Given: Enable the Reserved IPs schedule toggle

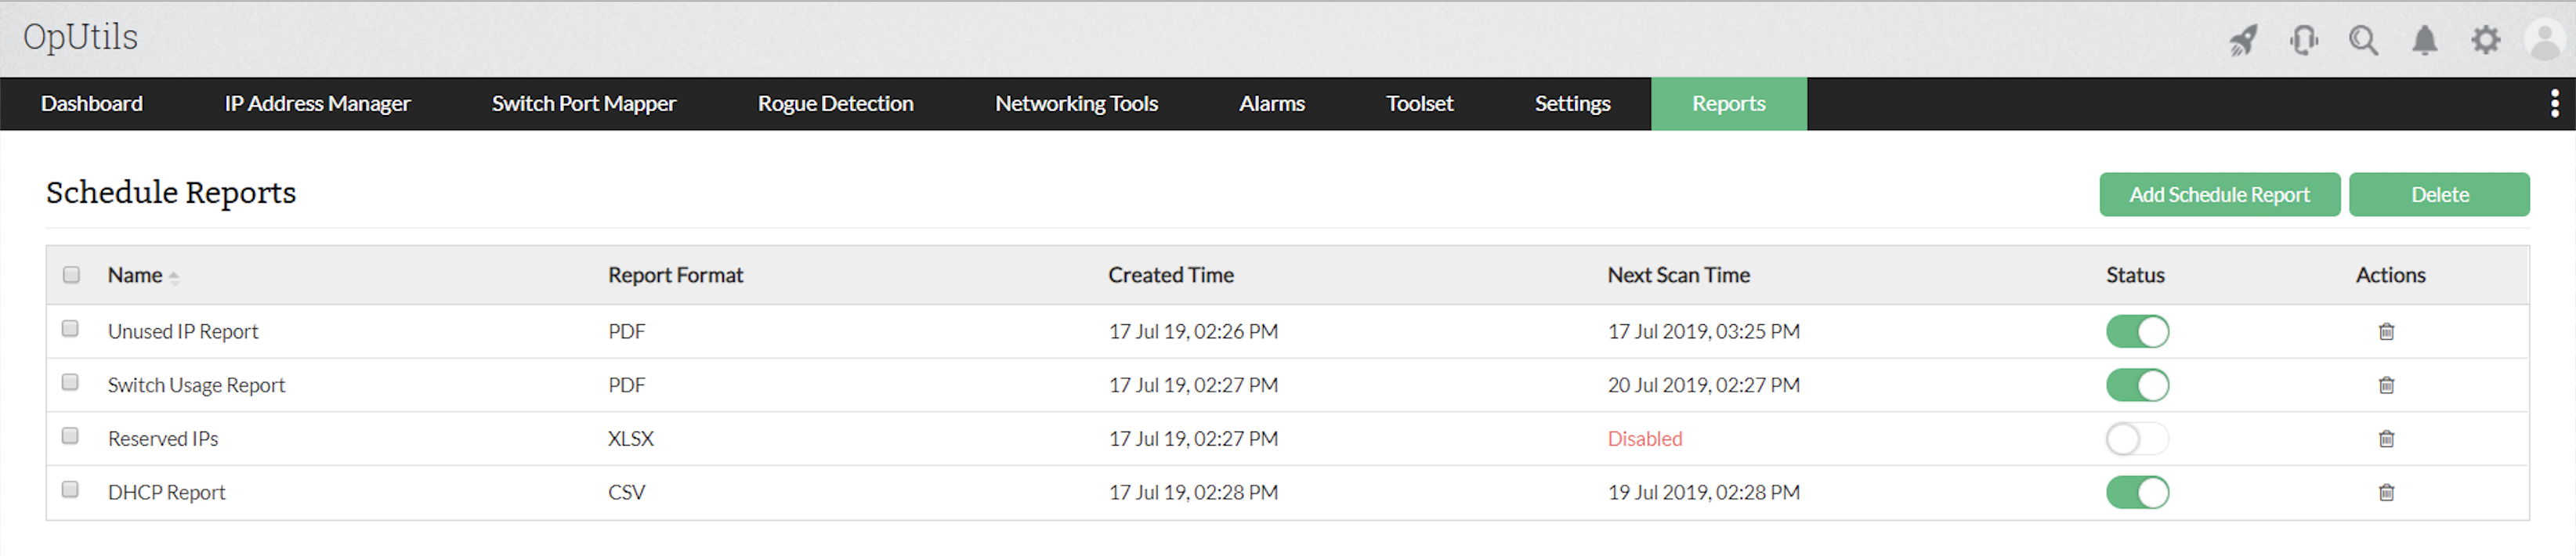Looking at the screenshot, I should point(2137,439).
